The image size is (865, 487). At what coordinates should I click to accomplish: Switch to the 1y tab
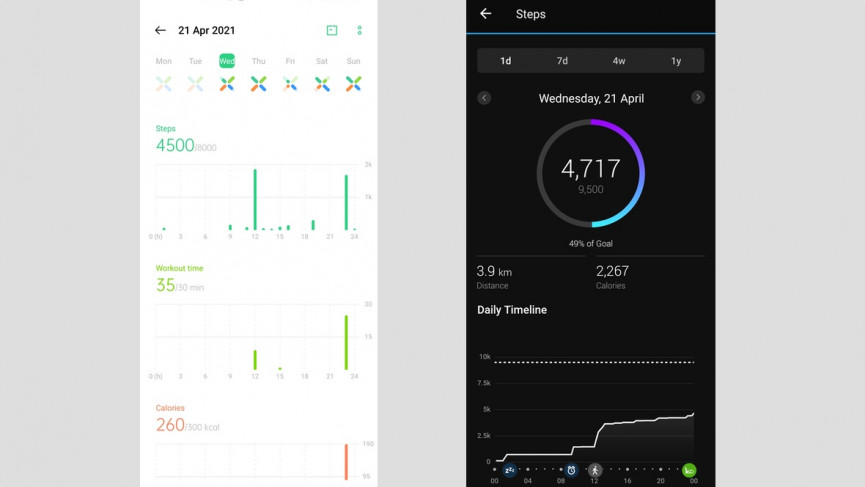point(676,61)
